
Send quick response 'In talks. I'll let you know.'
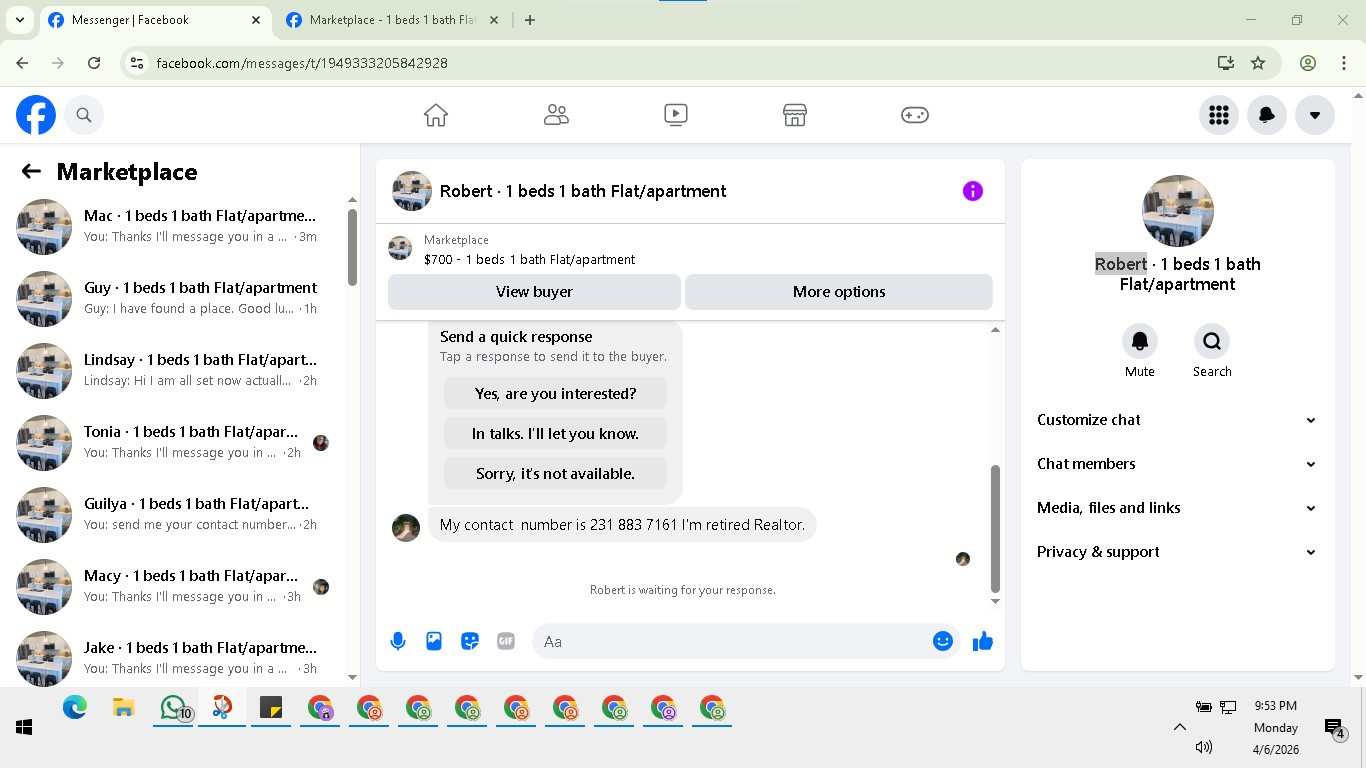[555, 434]
